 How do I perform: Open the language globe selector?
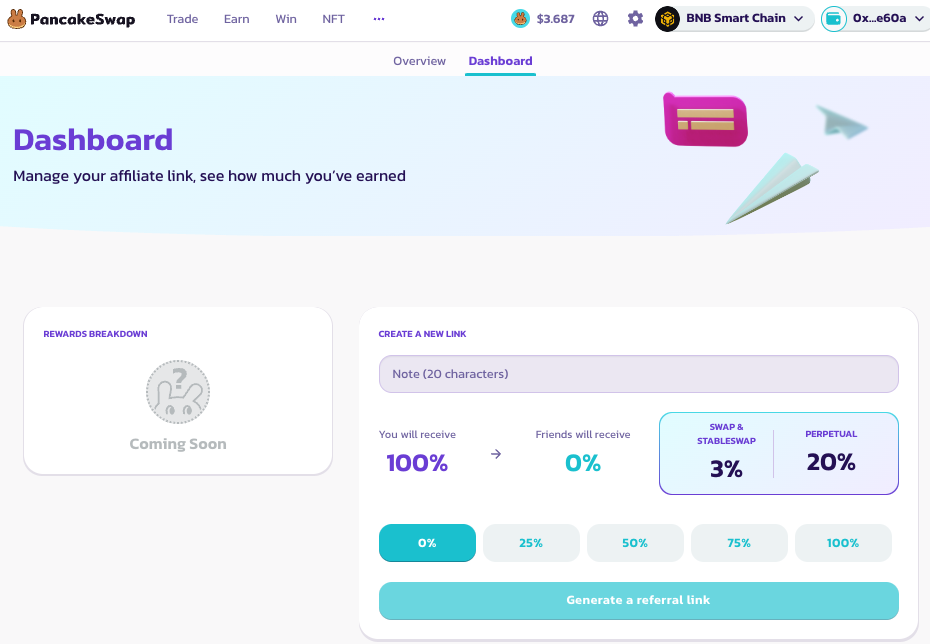[x=600, y=18]
